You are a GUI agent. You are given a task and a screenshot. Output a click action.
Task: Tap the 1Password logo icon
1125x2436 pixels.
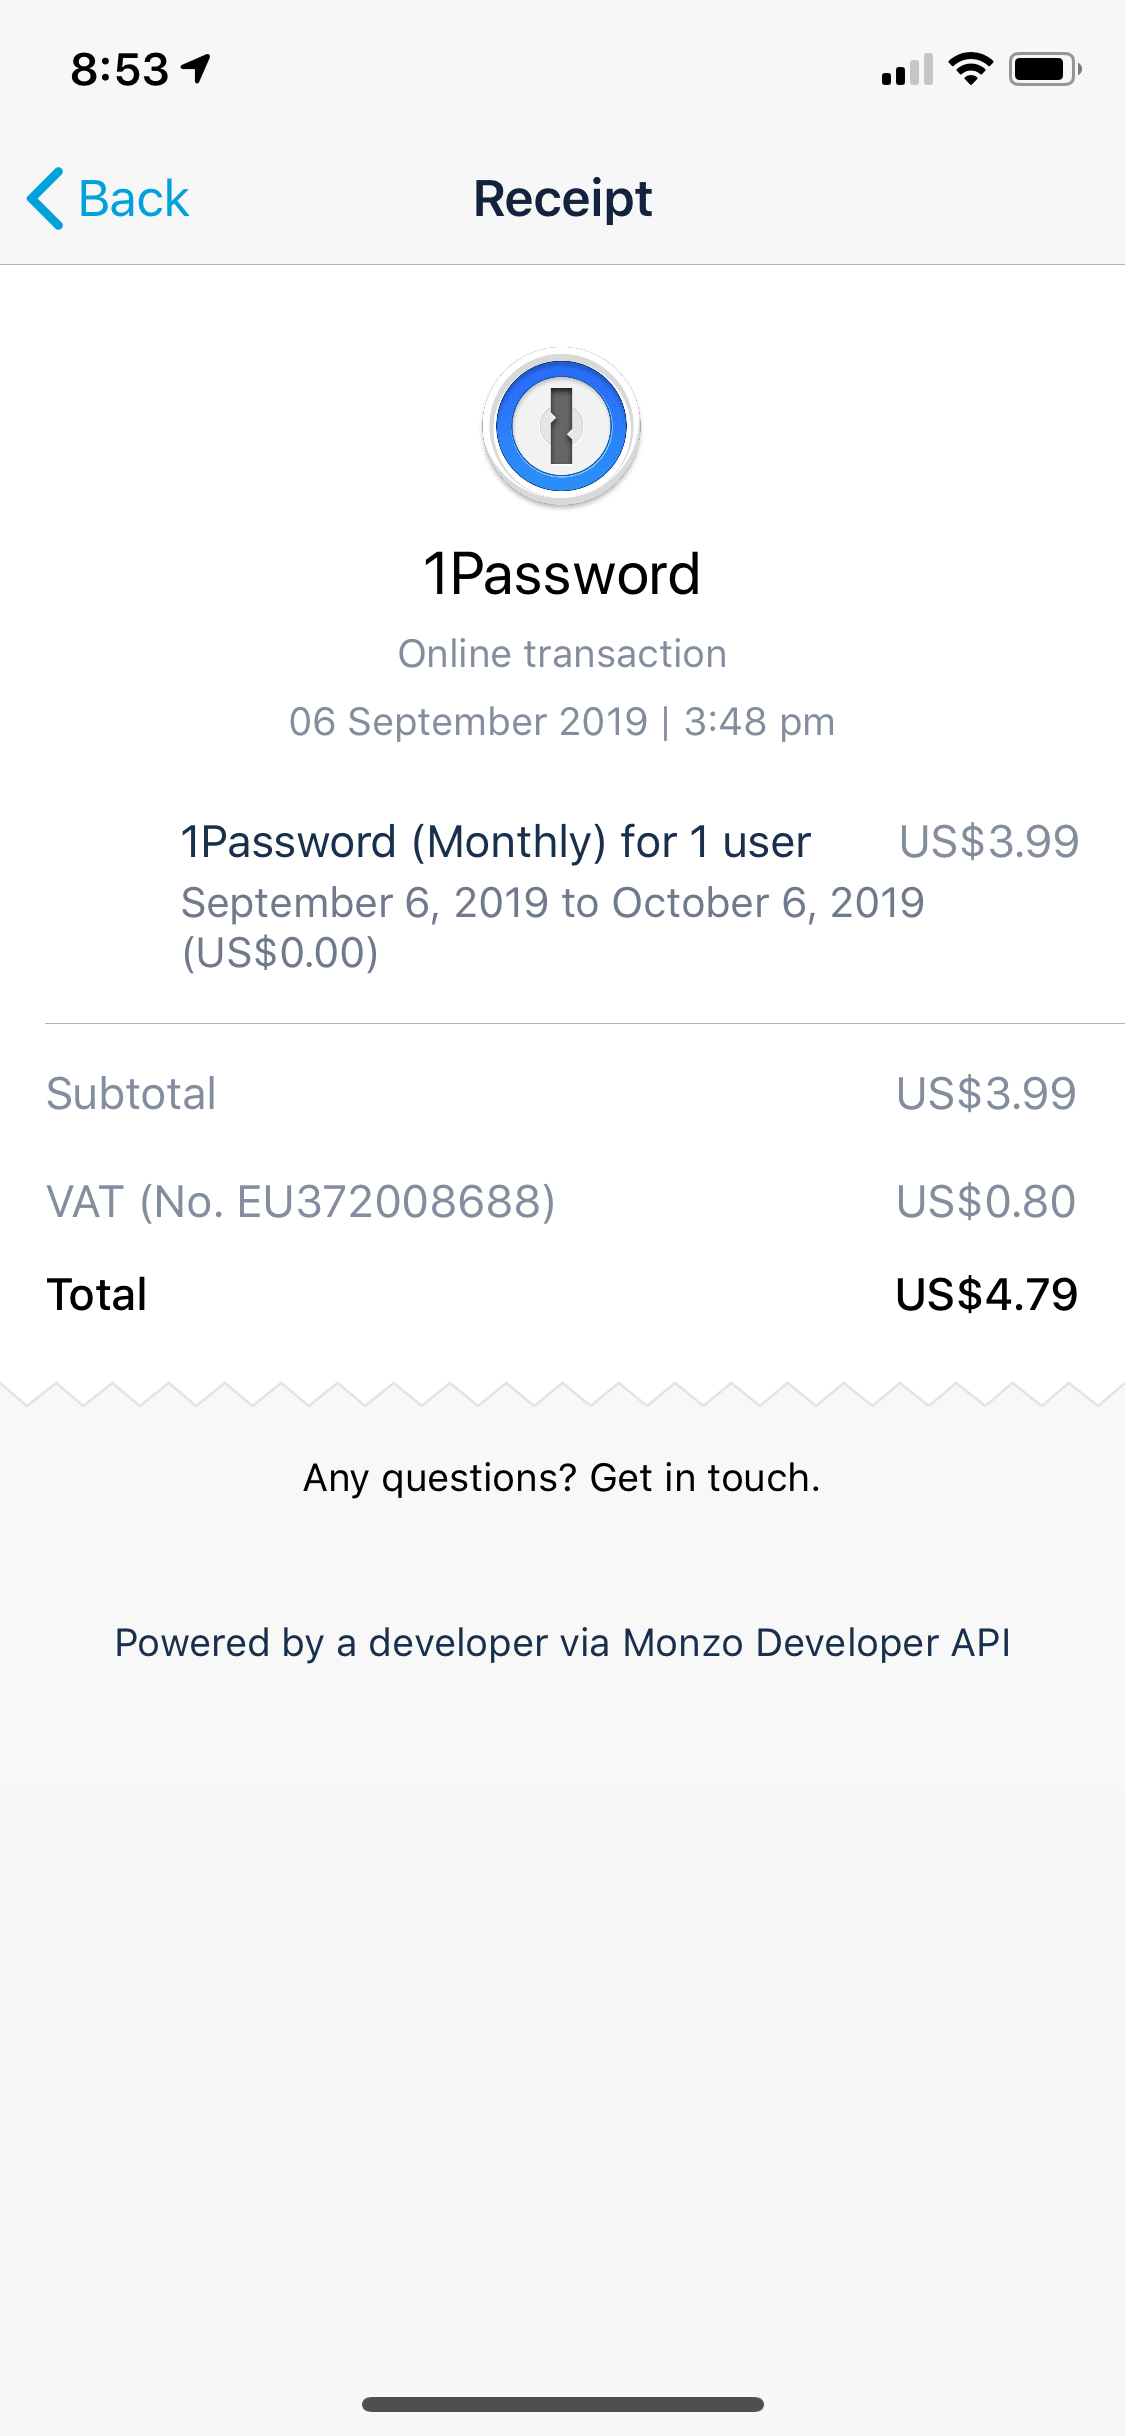tap(561, 426)
